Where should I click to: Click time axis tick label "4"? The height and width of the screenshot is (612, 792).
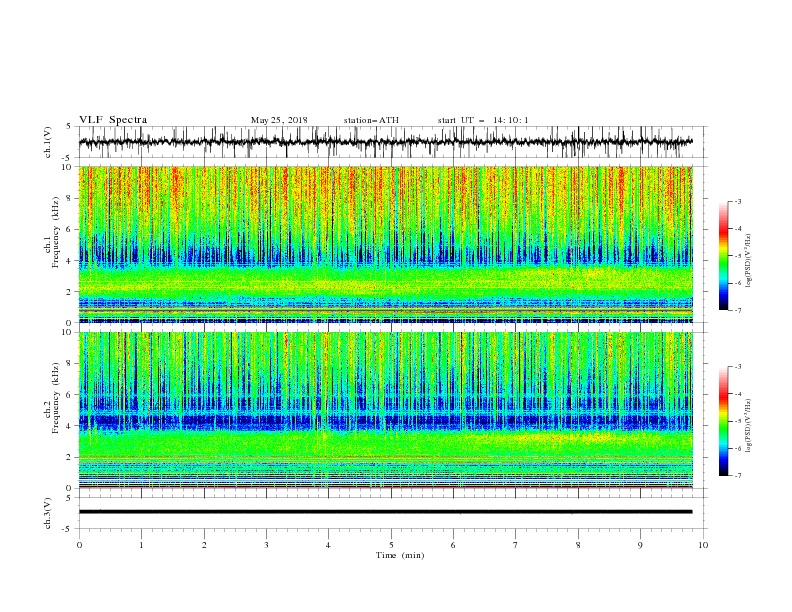328,545
